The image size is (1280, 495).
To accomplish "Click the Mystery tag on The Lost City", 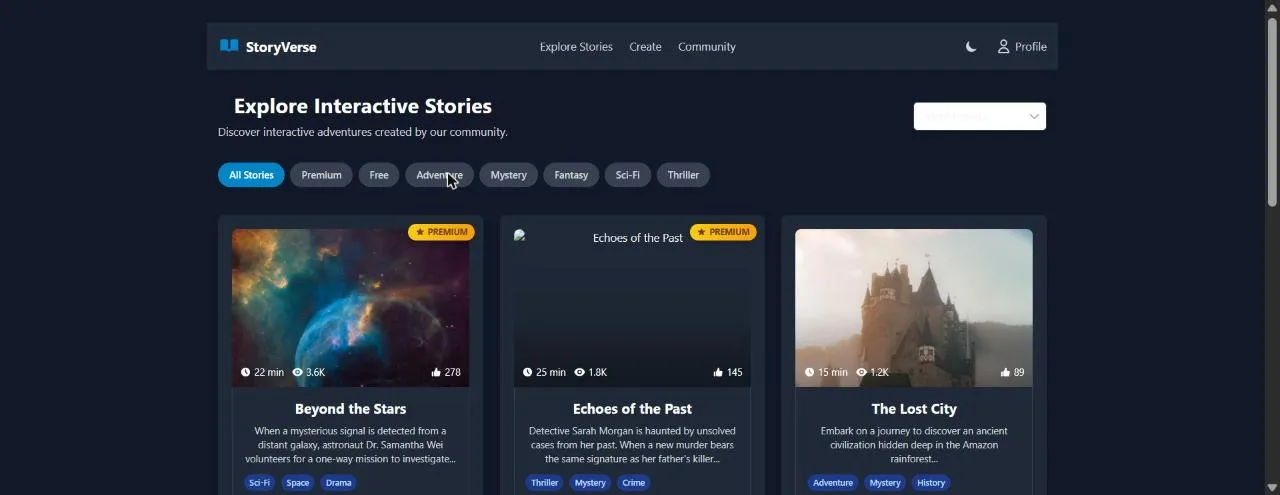I will [885, 483].
